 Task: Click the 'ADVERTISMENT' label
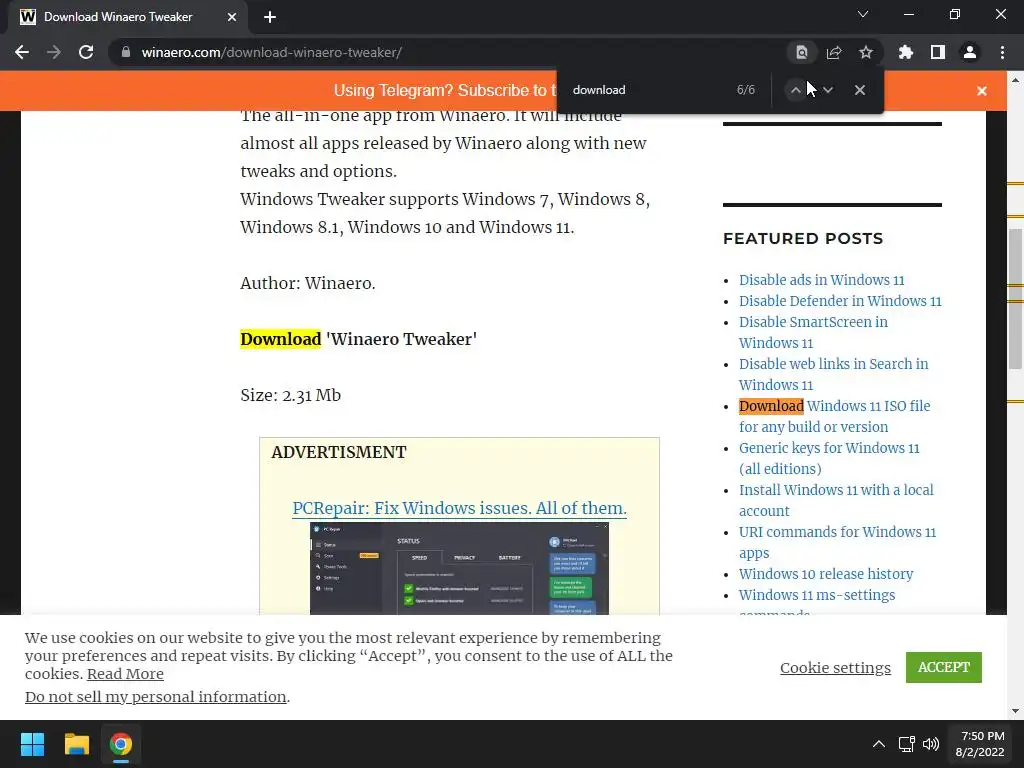pyautogui.click(x=339, y=452)
